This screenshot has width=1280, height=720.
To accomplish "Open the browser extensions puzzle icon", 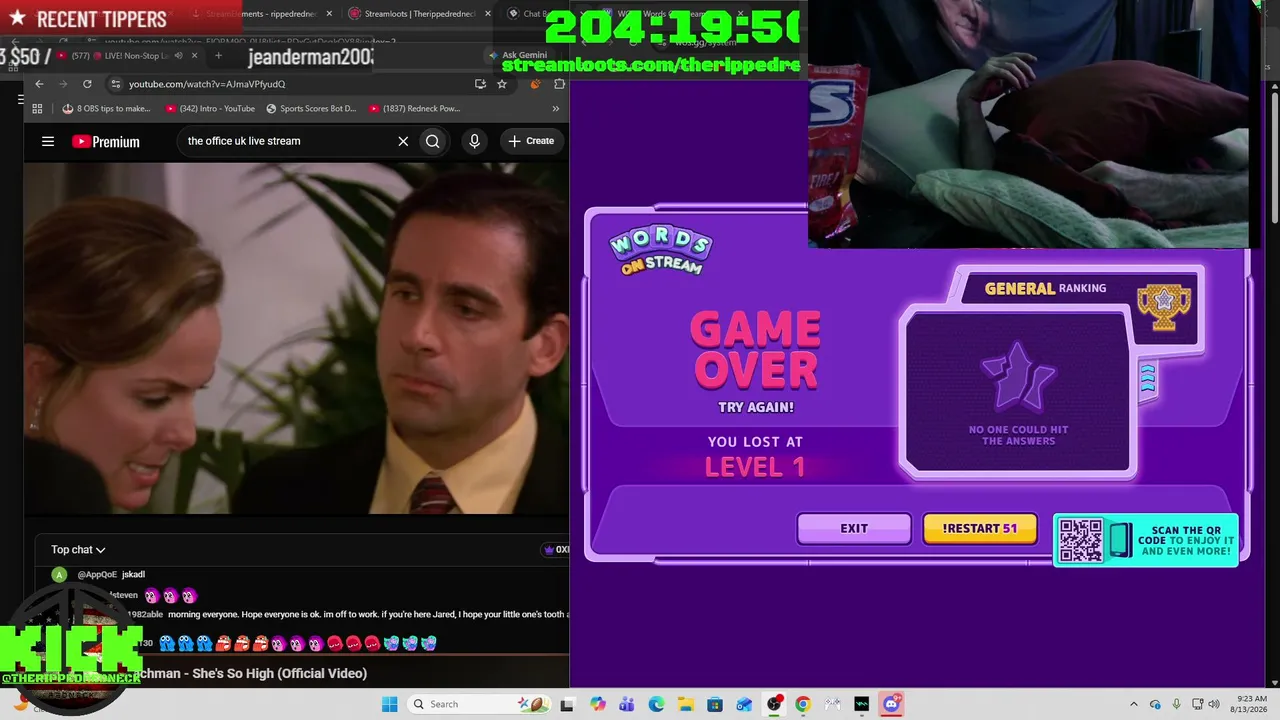I will pyautogui.click(x=558, y=84).
